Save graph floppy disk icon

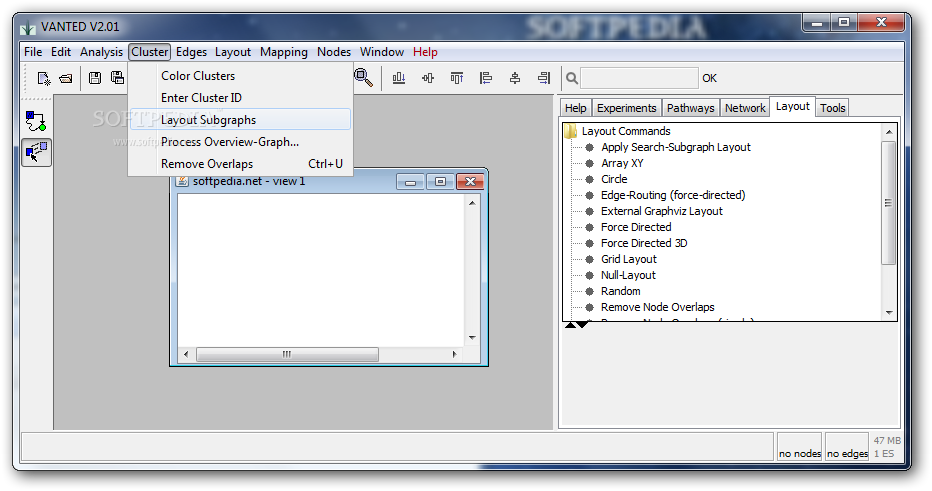(95, 77)
